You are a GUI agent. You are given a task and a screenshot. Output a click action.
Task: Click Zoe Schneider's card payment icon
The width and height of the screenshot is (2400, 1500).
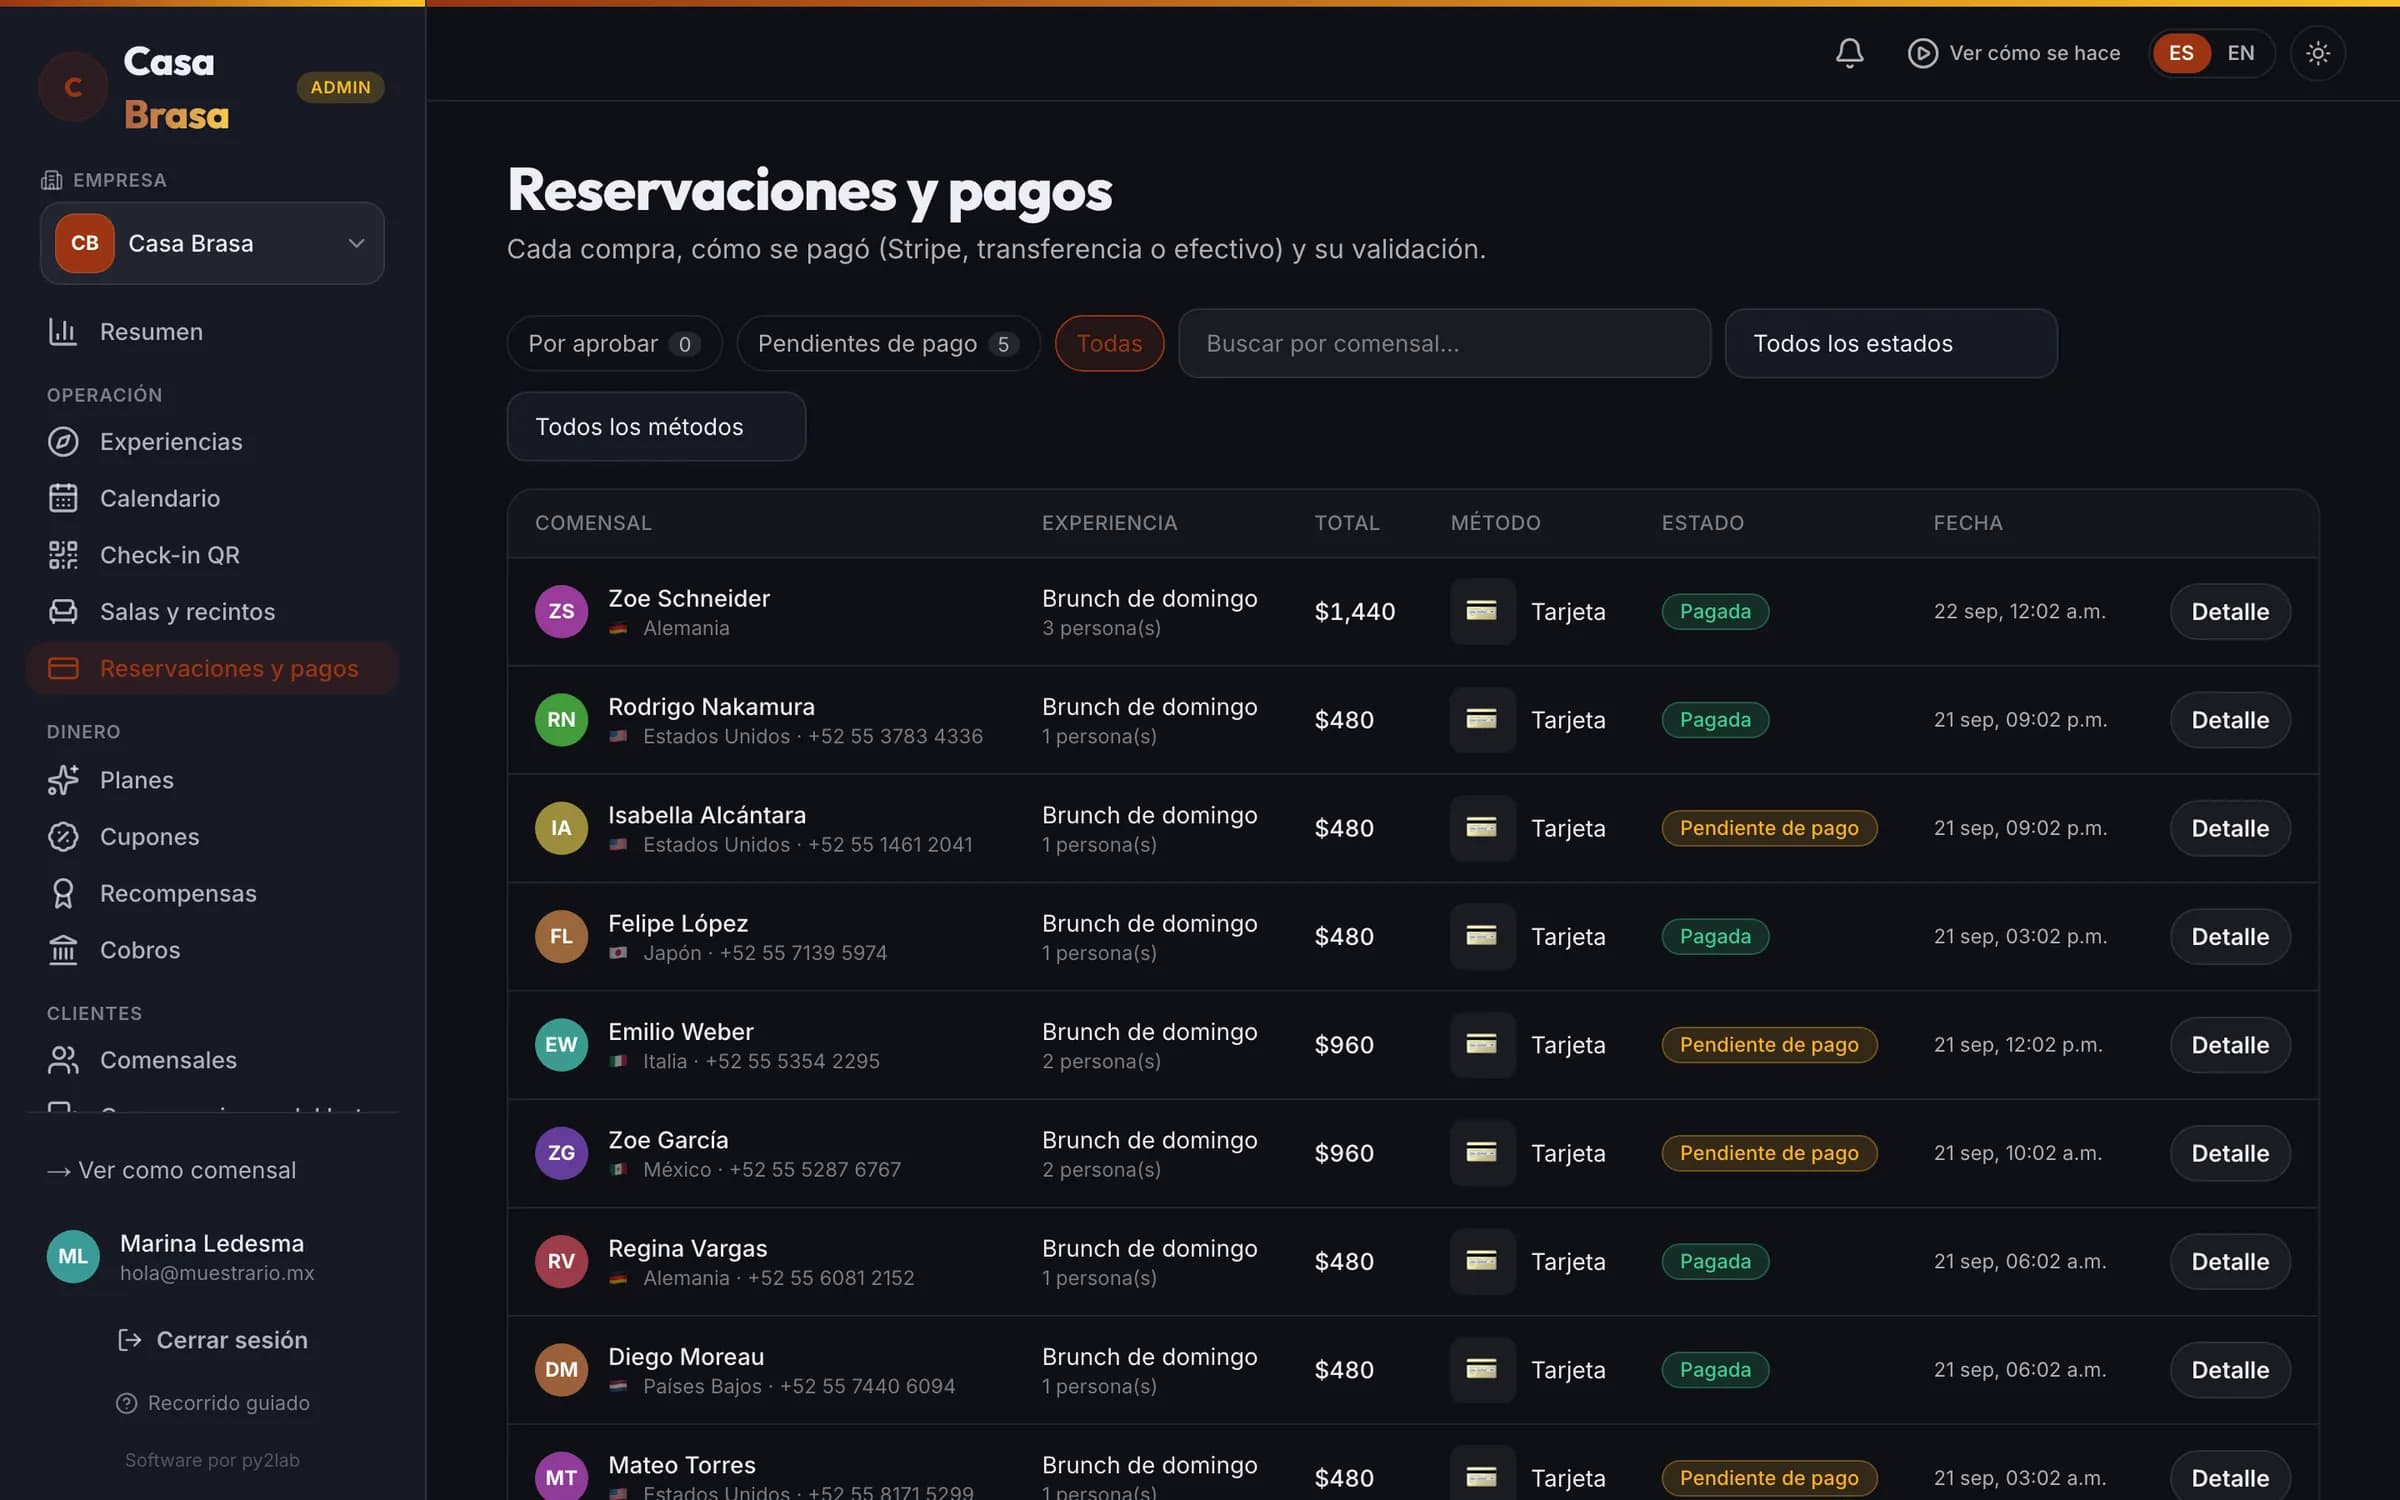pos(1482,611)
